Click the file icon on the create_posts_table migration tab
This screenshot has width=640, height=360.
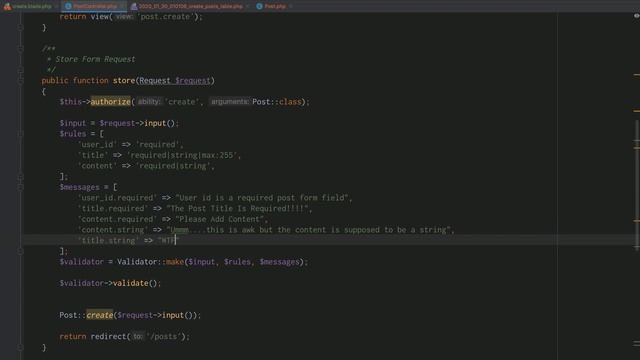tap(134, 6)
